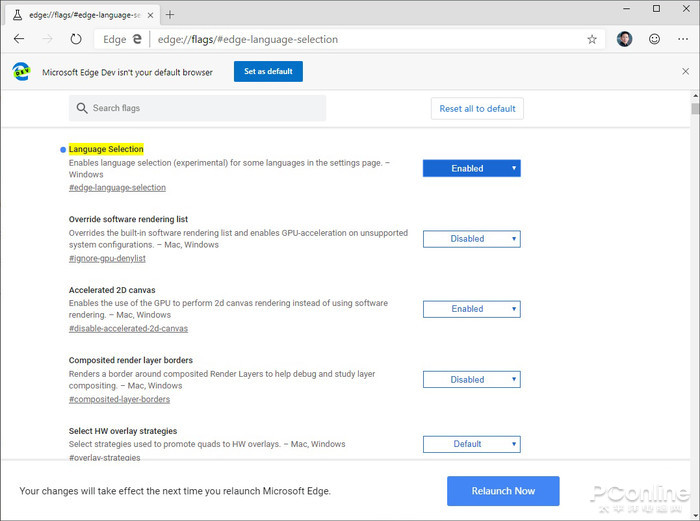Screen dimensions: 700x521
Task: Open the Language Selection Enabled dropdown
Action: pos(471,168)
